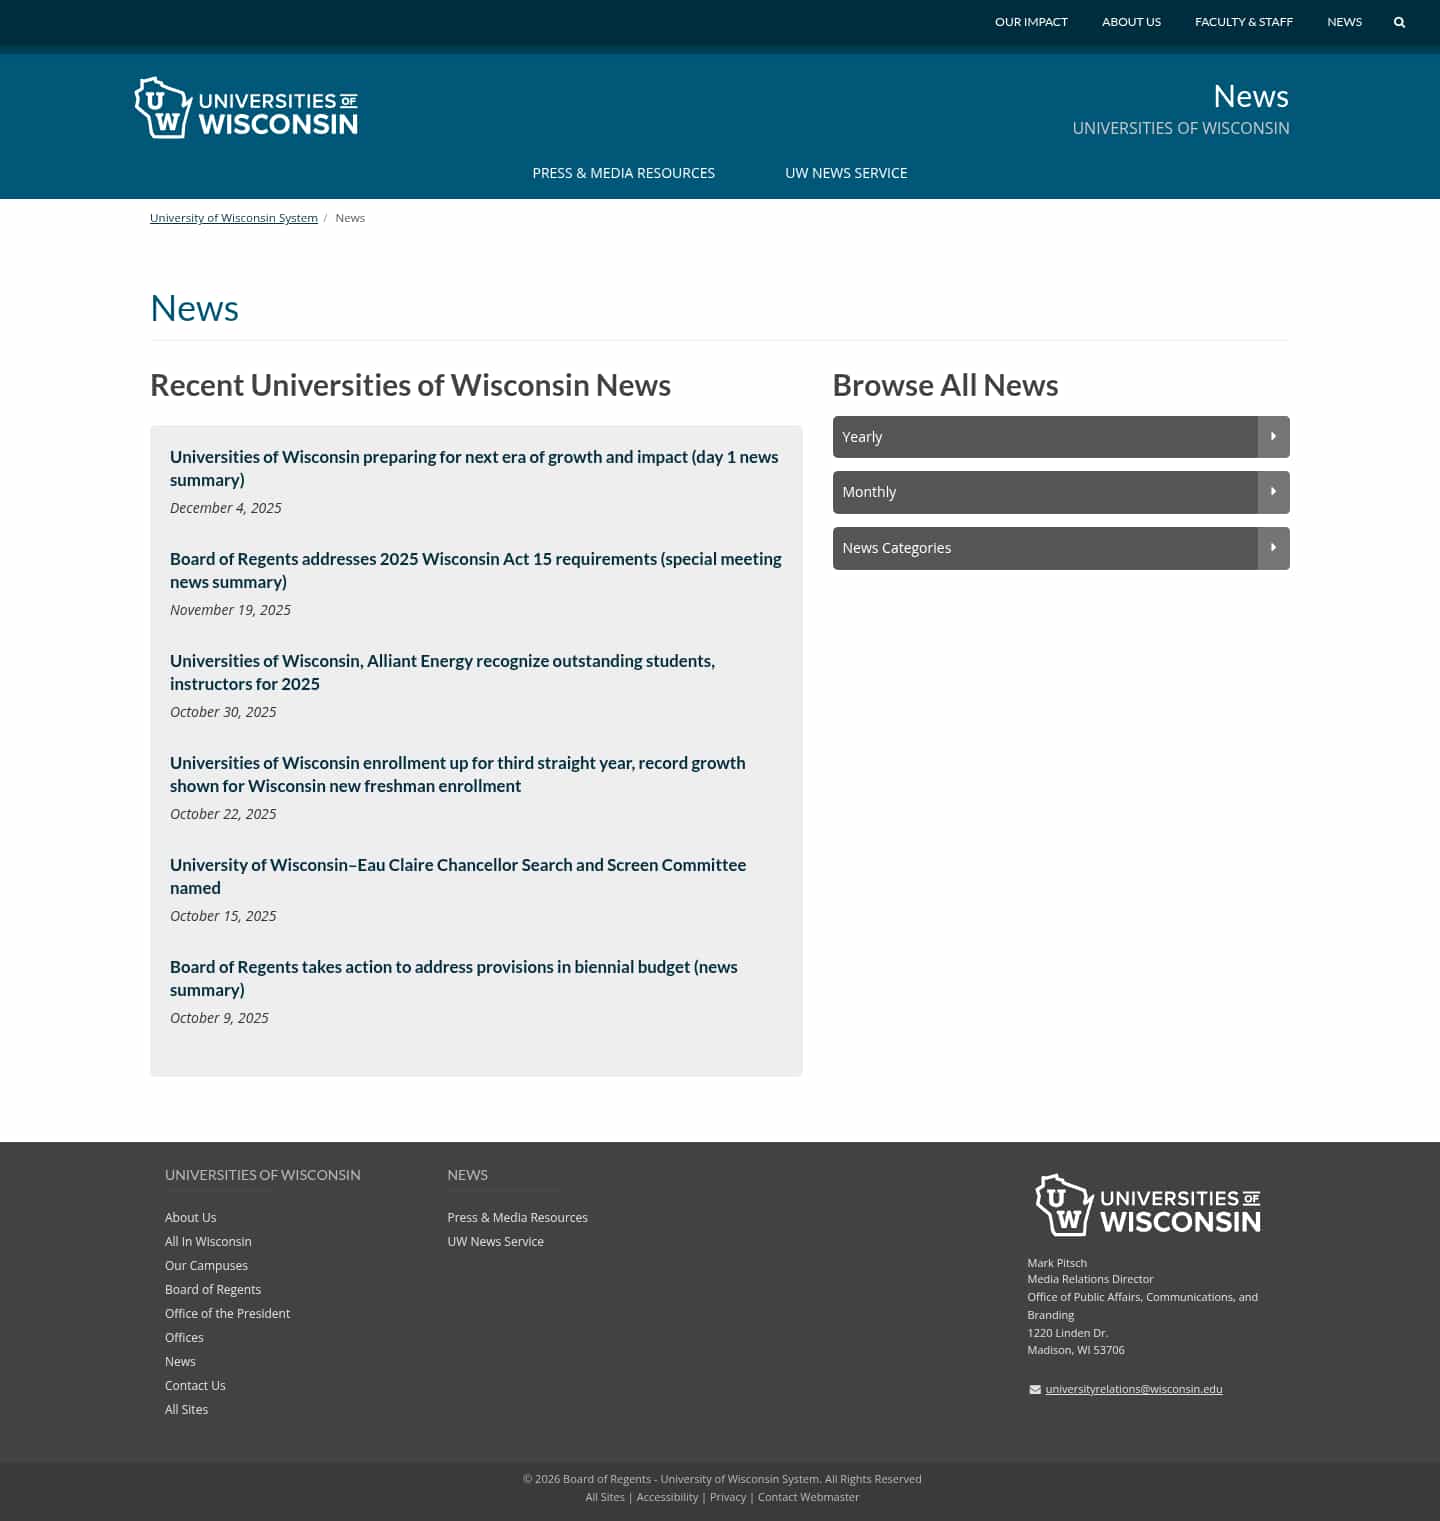Image resolution: width=1440 pixels, height=1521 pixels.
Task: Click Contact Webmaster at page bottom
Action: (808, 1496)
